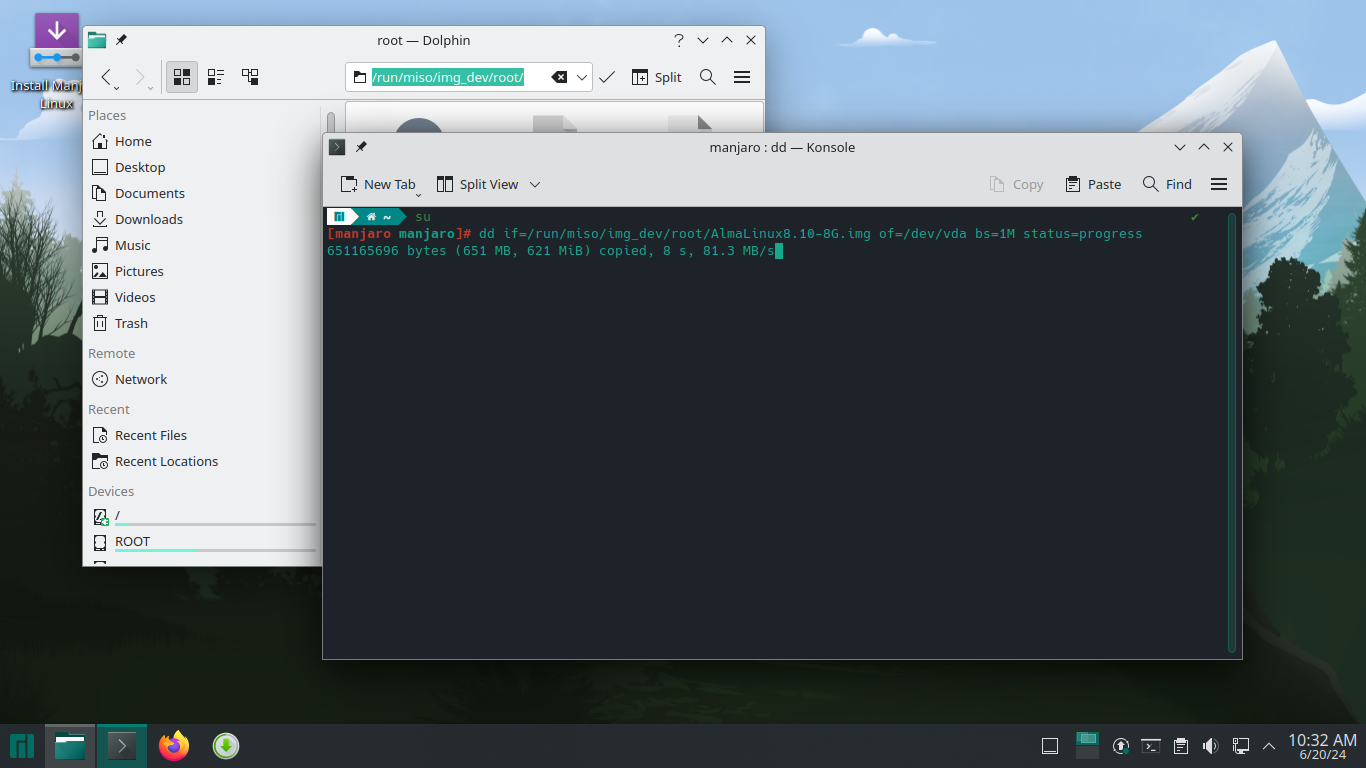Open Install Manjaro Linux desktop icon
The width and height of the screenshot is (1366, 768).
tap(57, 62)
